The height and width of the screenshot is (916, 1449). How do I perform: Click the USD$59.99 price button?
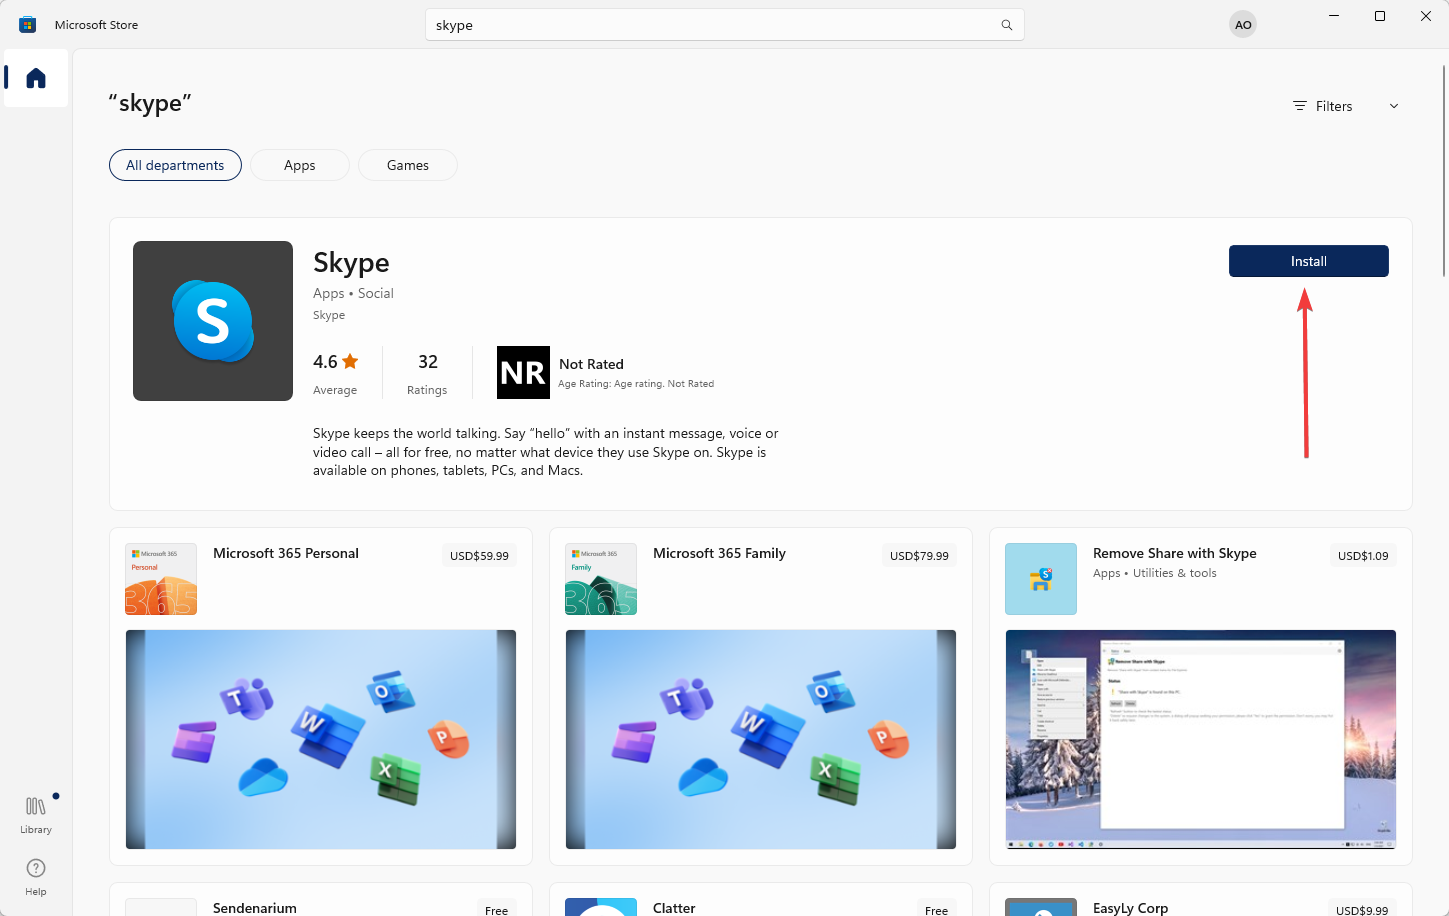tap(479, 556)
